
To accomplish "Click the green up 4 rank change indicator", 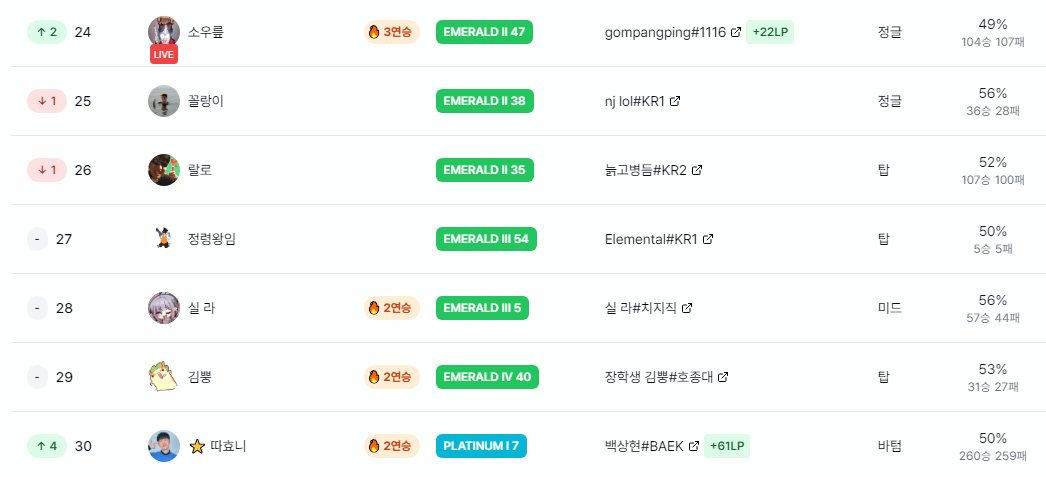I will [x=46, y=446].
